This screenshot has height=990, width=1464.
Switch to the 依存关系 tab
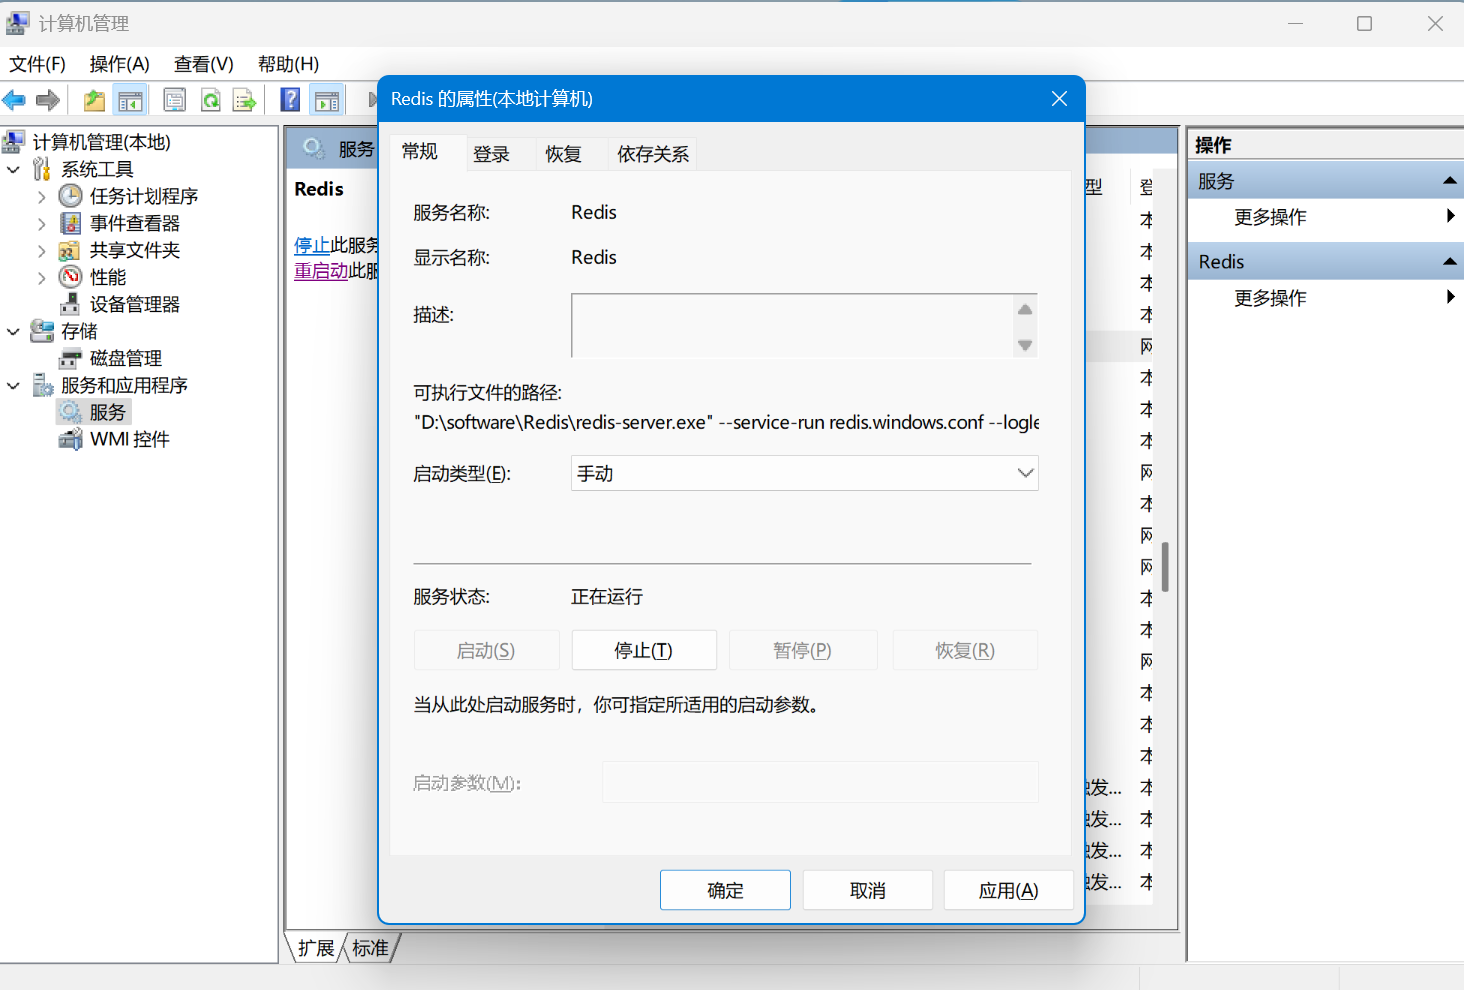653,154
